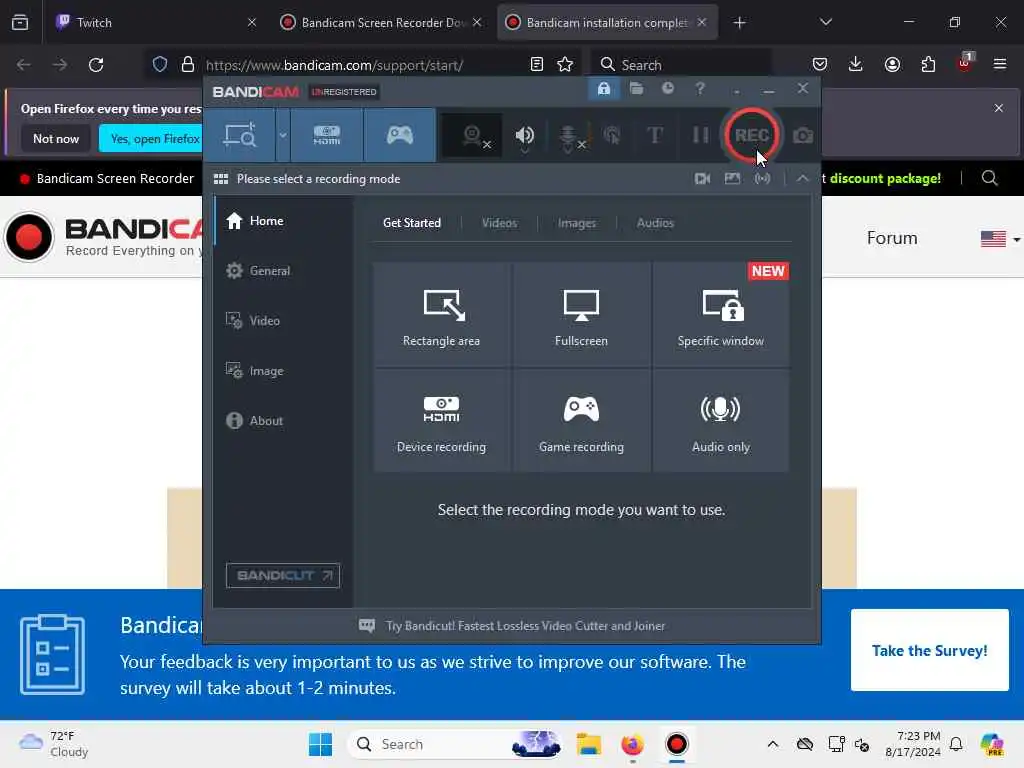
Task: Click the grid icon beside recording mode text
Action: pyautogui.click(x=221, y=179)
